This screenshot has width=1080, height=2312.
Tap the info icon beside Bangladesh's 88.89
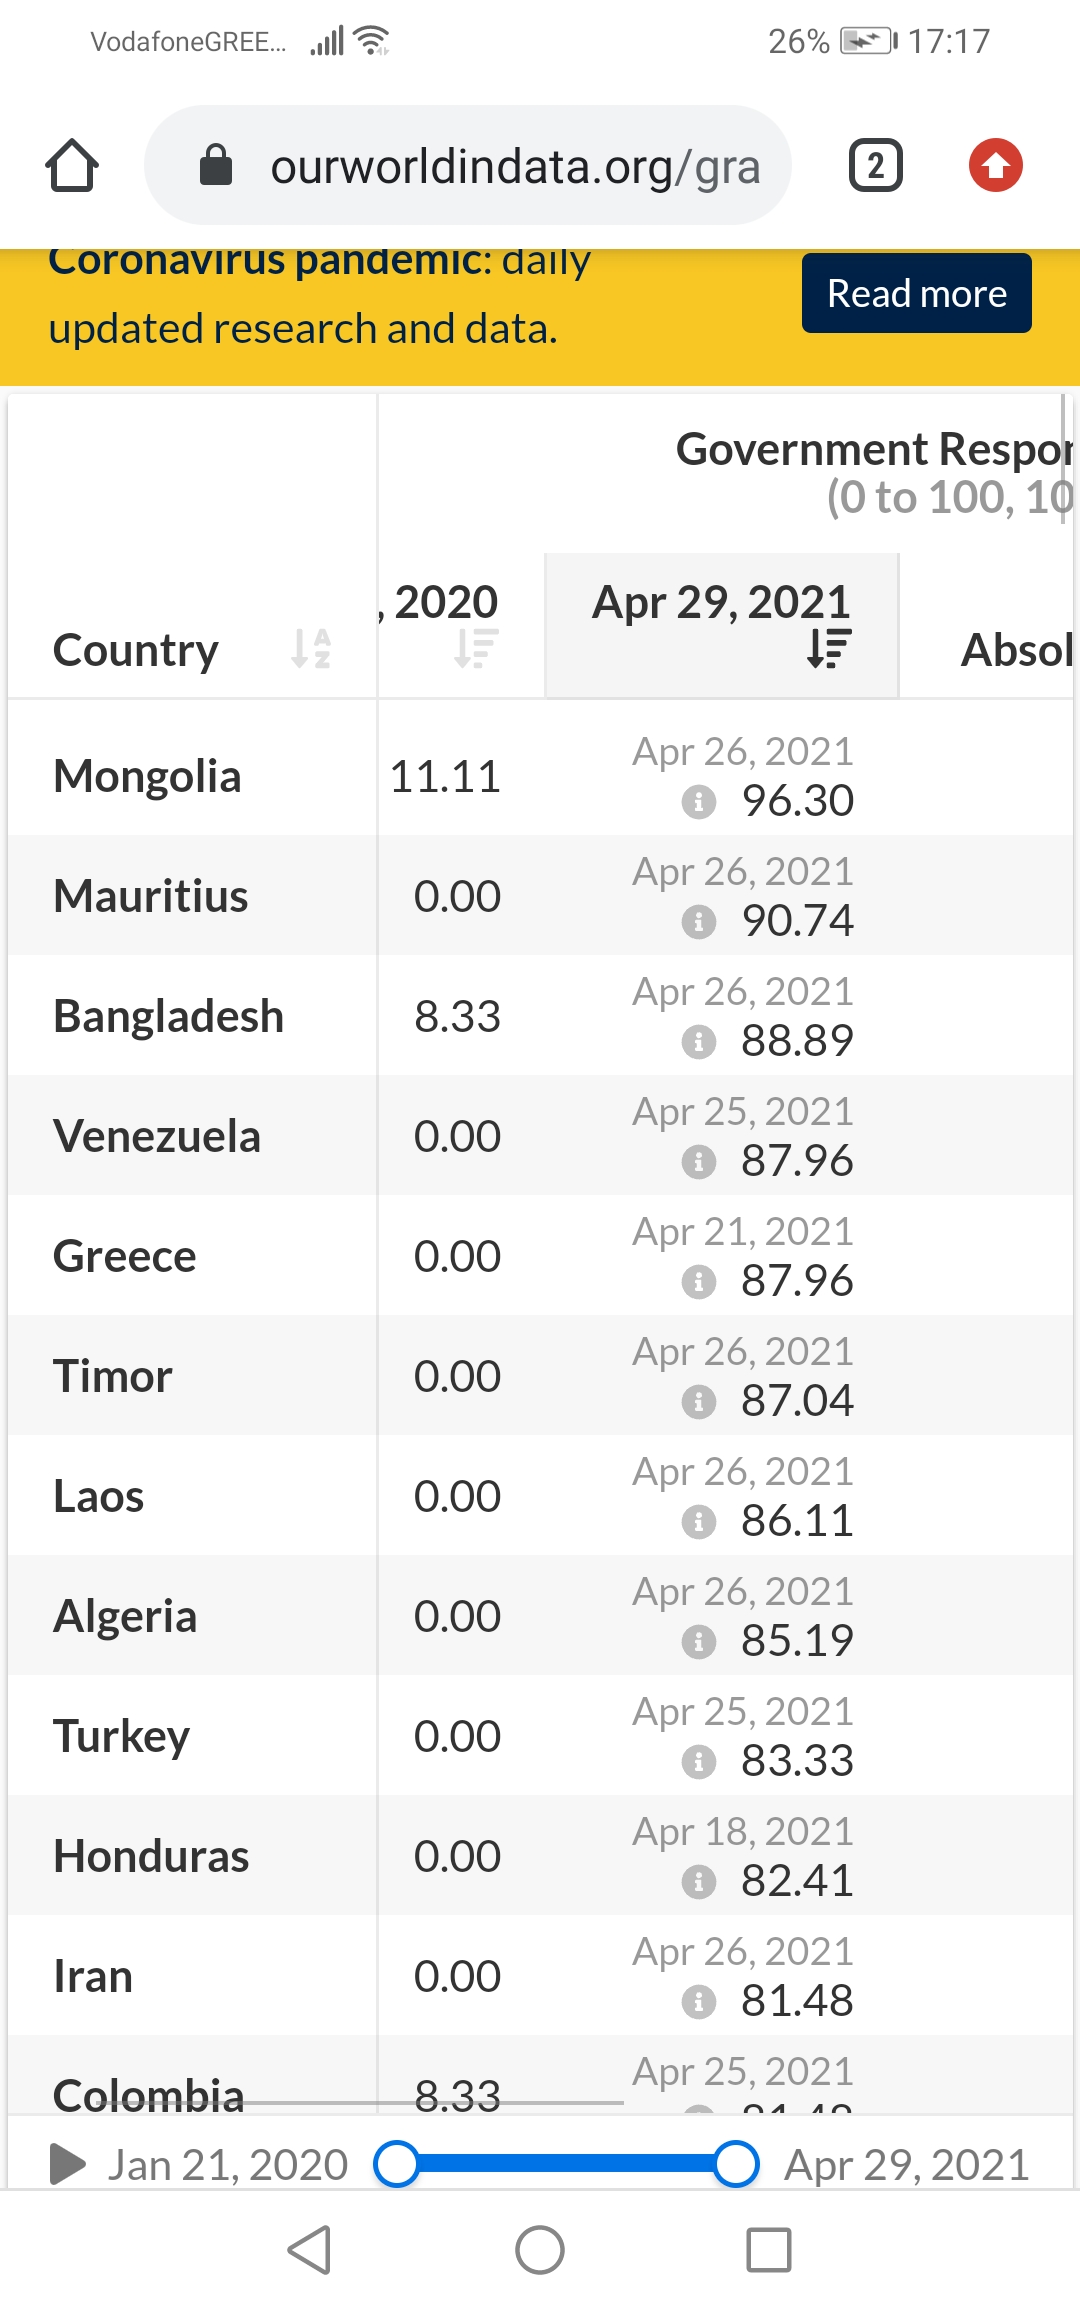699,1041
